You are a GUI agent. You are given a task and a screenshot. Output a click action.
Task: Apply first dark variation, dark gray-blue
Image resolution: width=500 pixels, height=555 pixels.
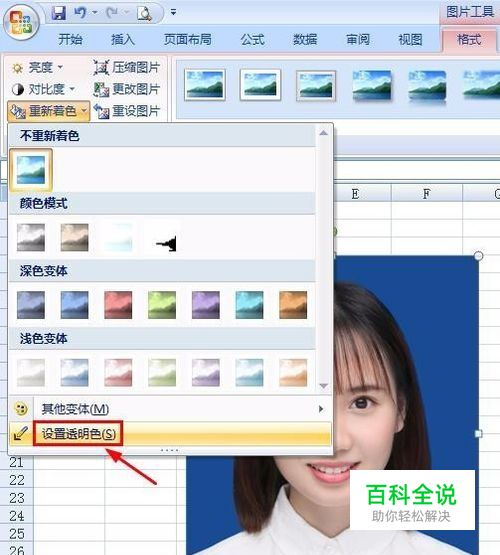point(31,305)
